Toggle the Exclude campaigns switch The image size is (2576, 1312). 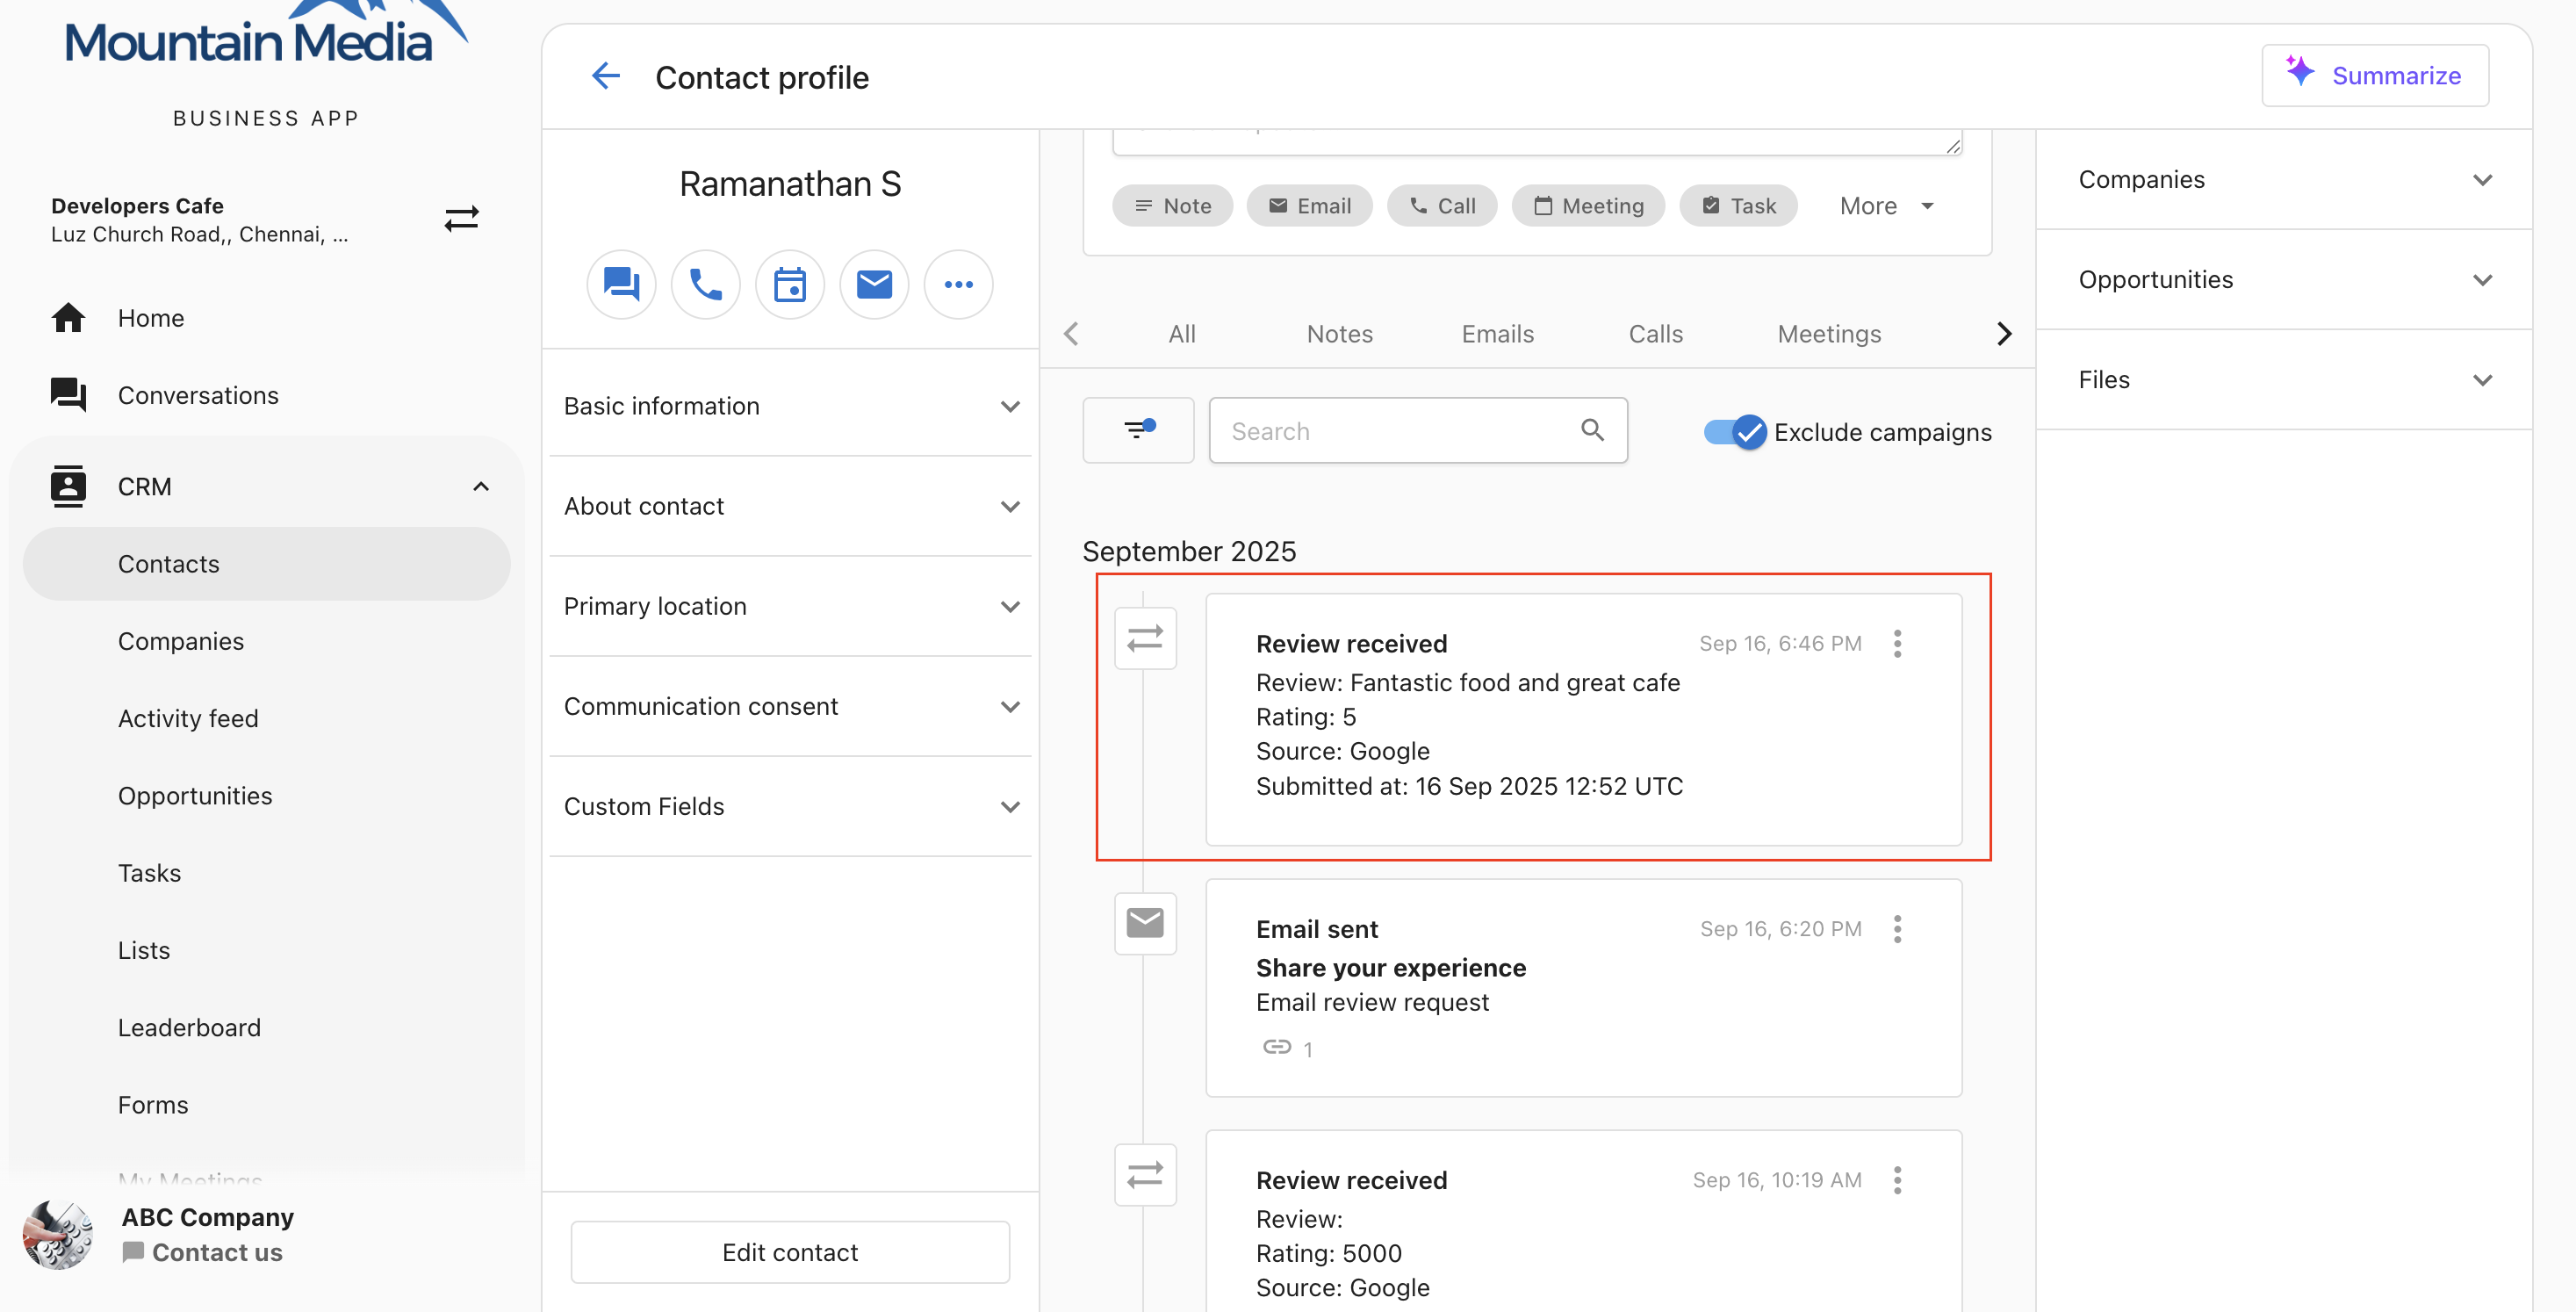(x=1734, y=432)
